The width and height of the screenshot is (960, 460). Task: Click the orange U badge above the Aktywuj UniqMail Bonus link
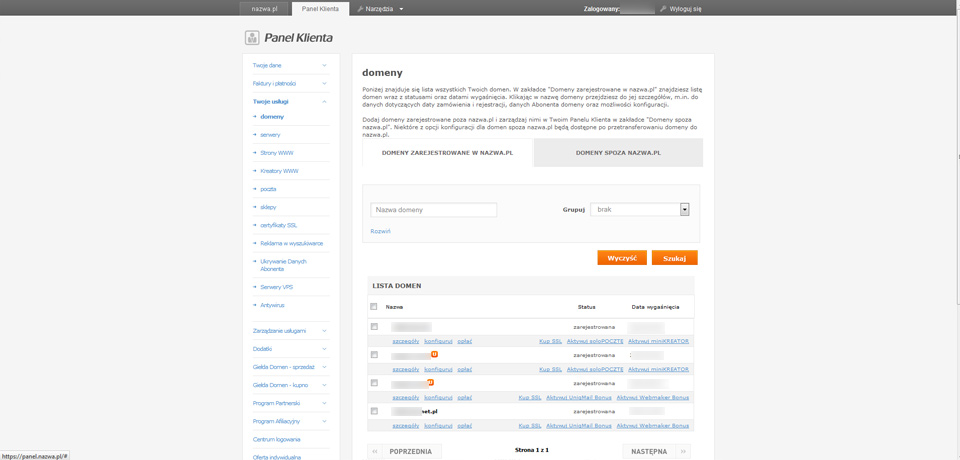(x=430, y=382)
